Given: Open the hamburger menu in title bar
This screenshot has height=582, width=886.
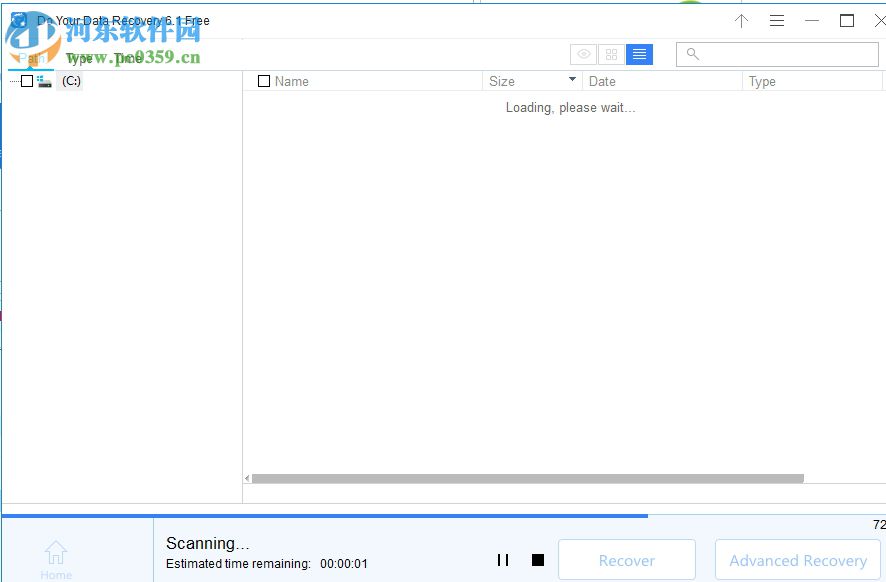Looking at the screenshot, I should [777, 20].
